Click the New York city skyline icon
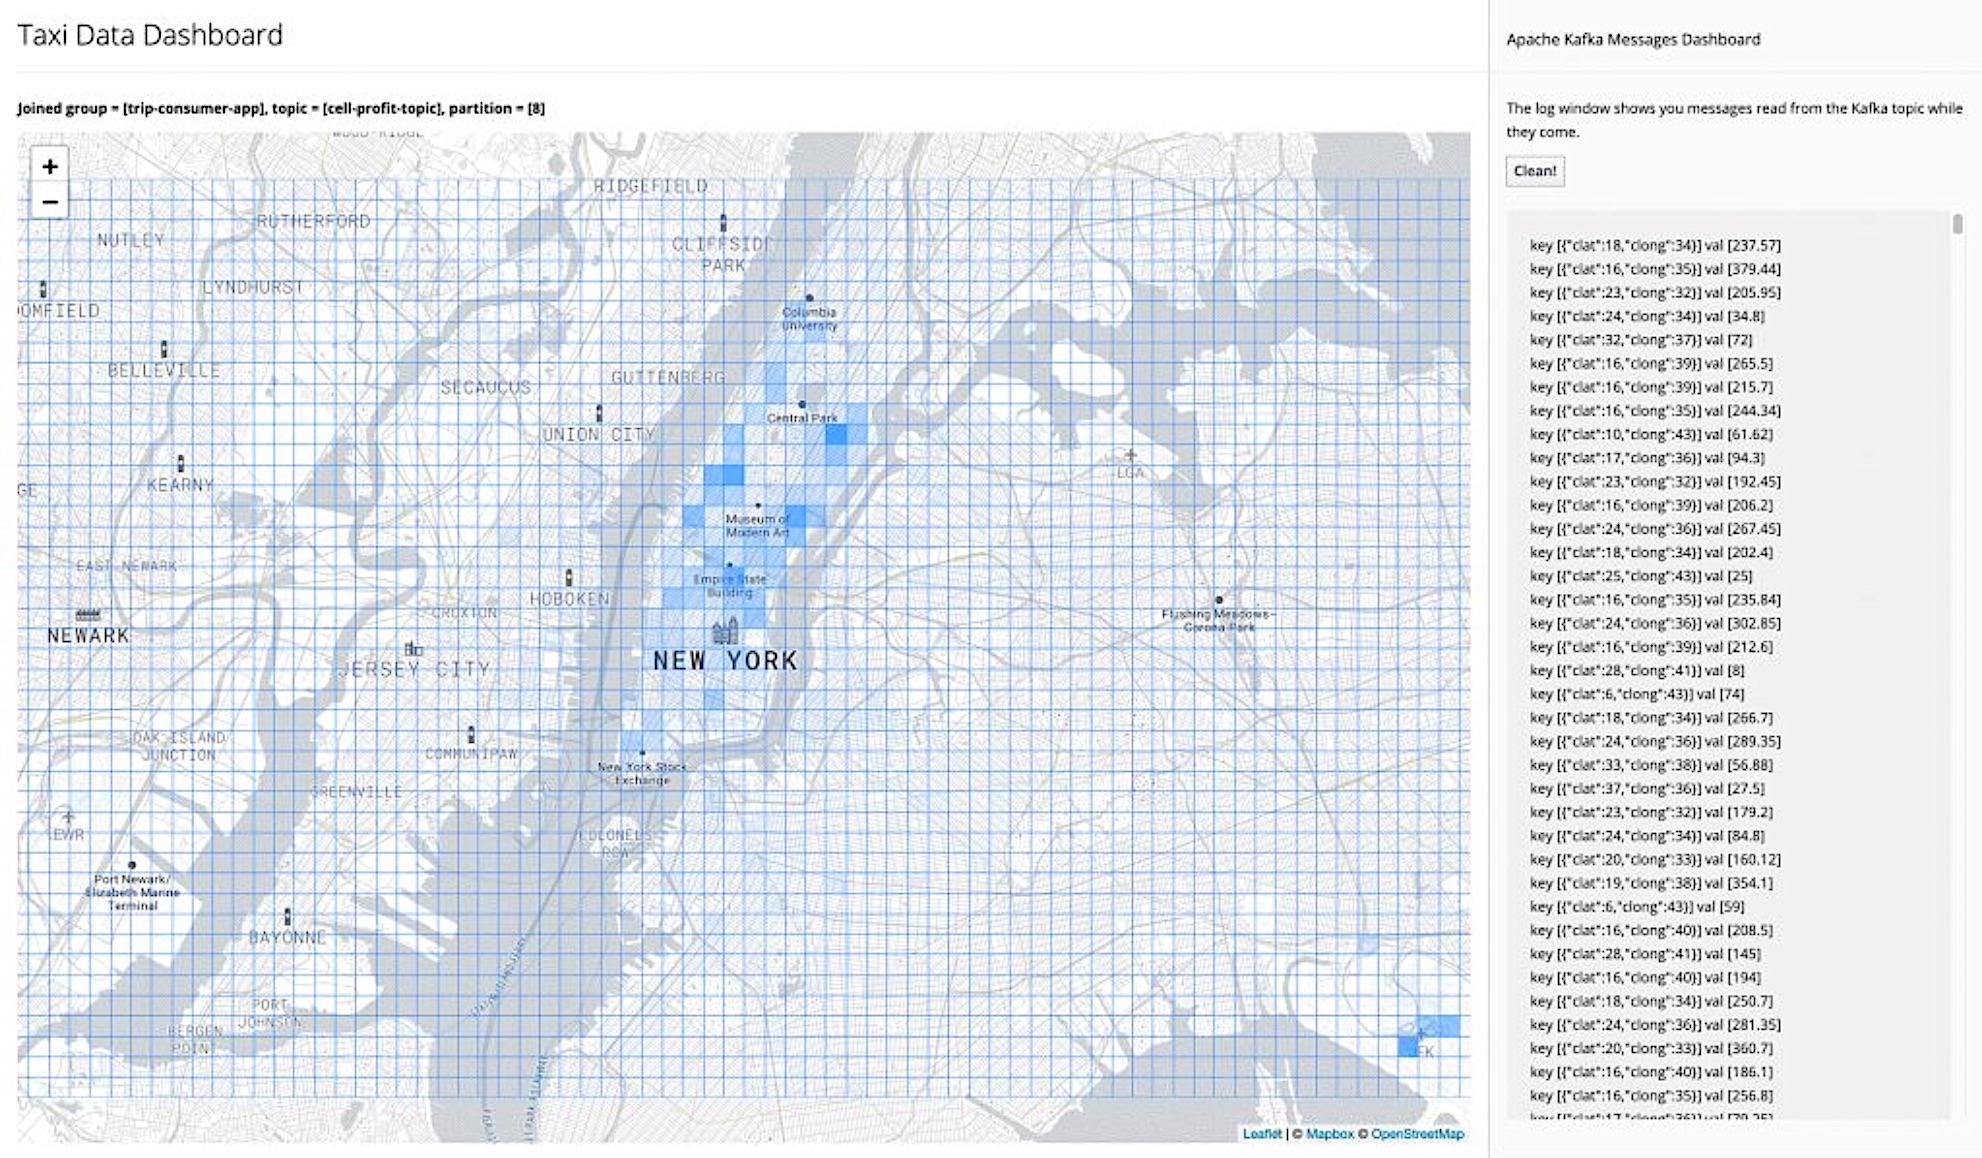The width and height of the screenshot is (1982, 1158). click(725, 631)
